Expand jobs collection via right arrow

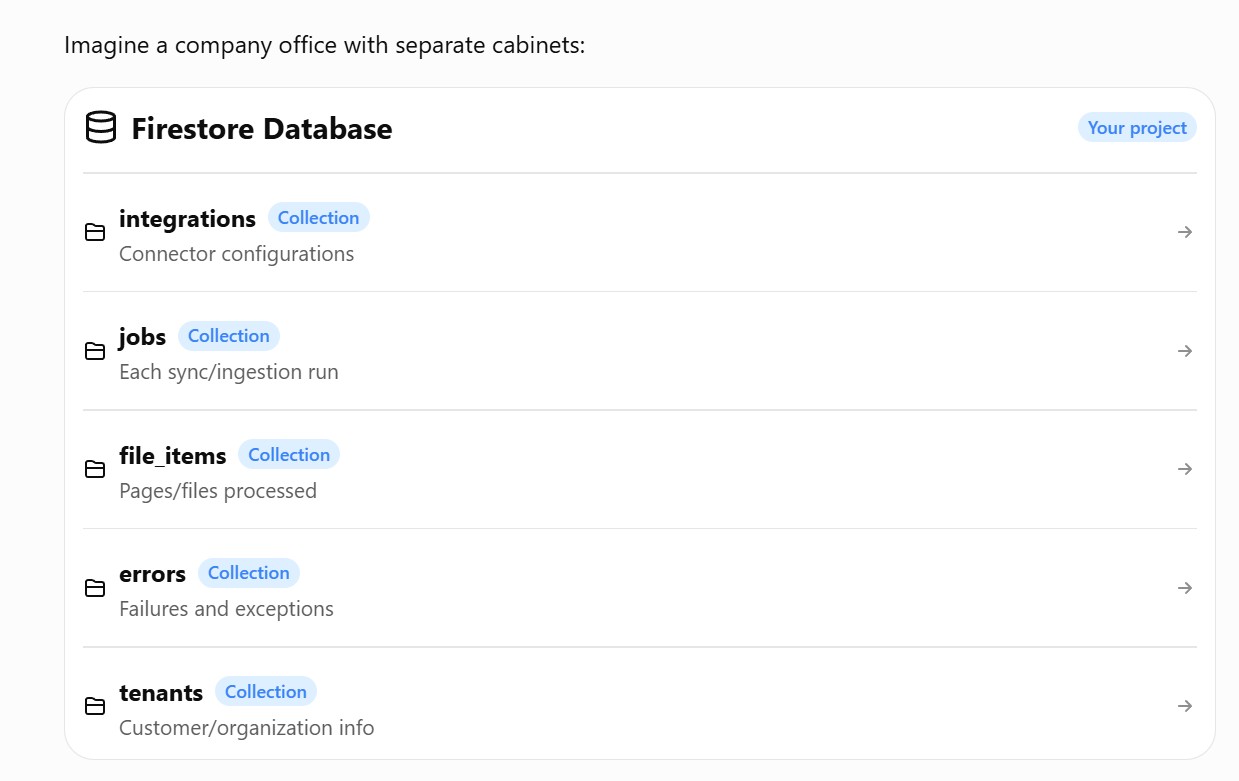[1185, 351]
